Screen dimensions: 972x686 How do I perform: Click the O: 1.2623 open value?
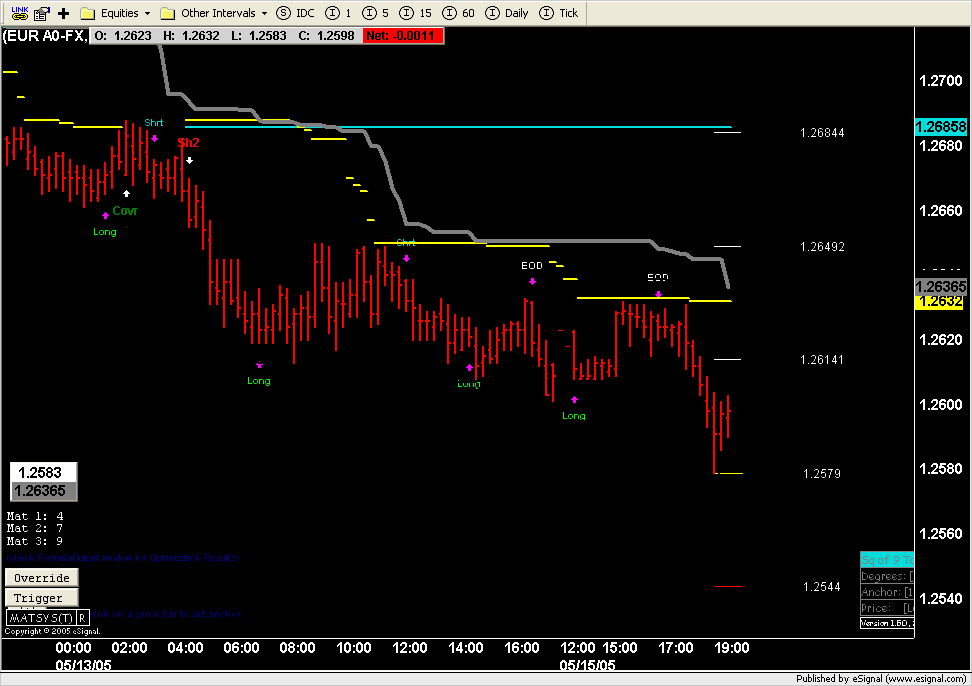[123, 36]
